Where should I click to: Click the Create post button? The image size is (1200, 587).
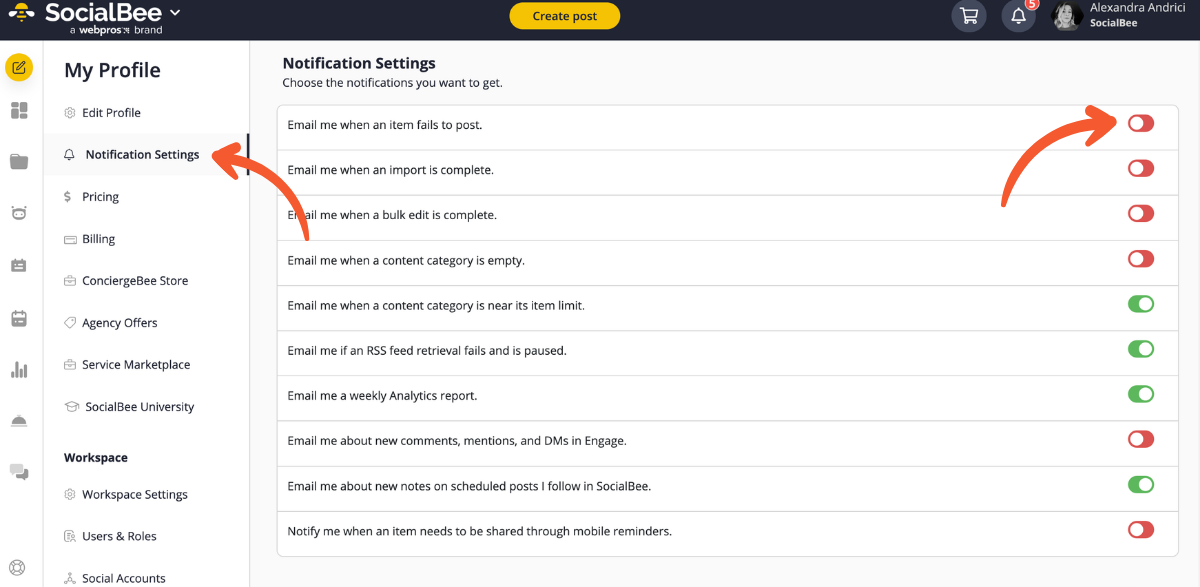[x=564, y=16]
